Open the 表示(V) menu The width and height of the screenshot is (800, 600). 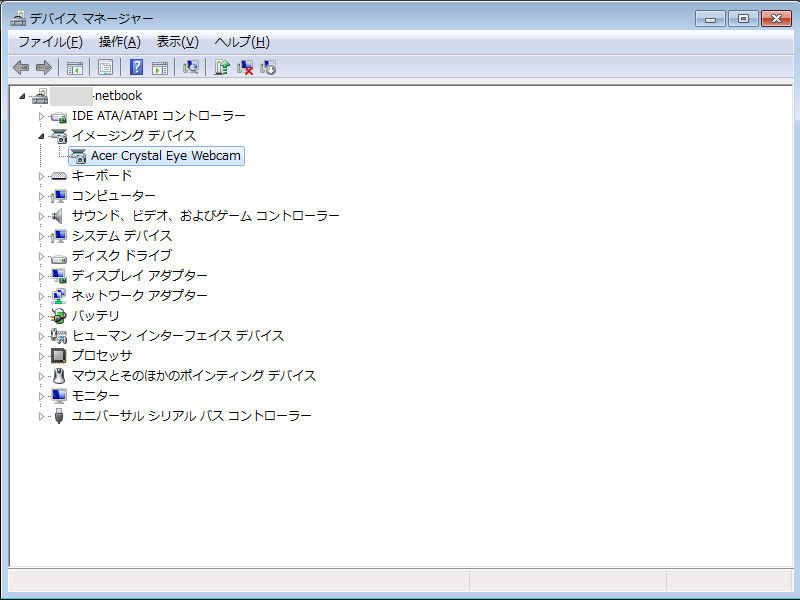[x=175, y=41]
